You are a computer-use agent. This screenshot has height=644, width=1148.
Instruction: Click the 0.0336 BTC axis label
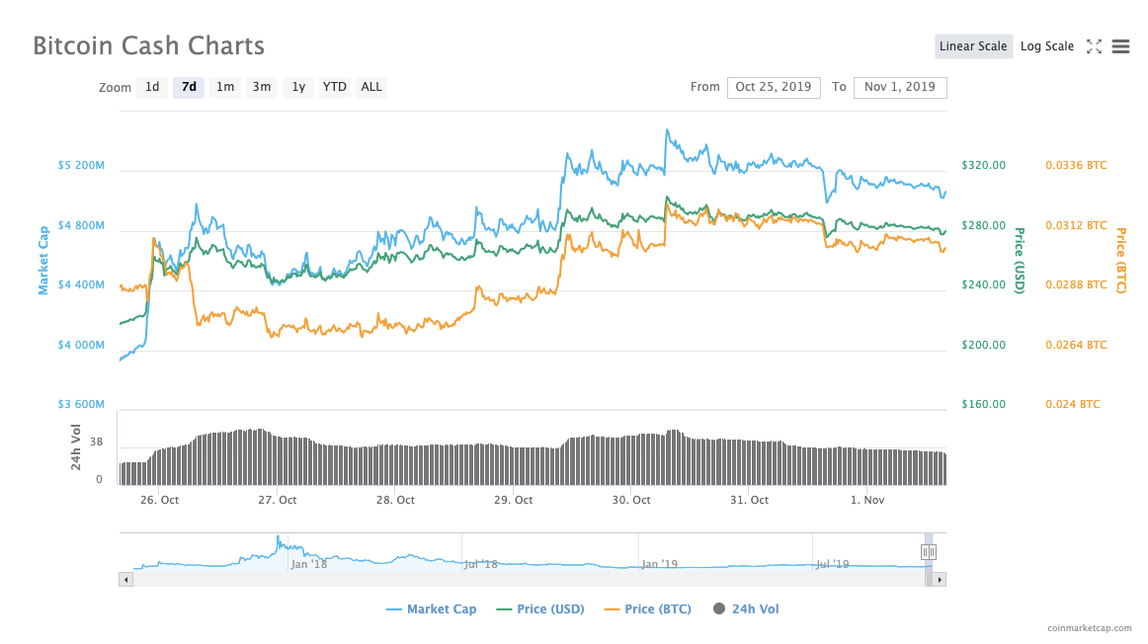tap(1076, 165)
